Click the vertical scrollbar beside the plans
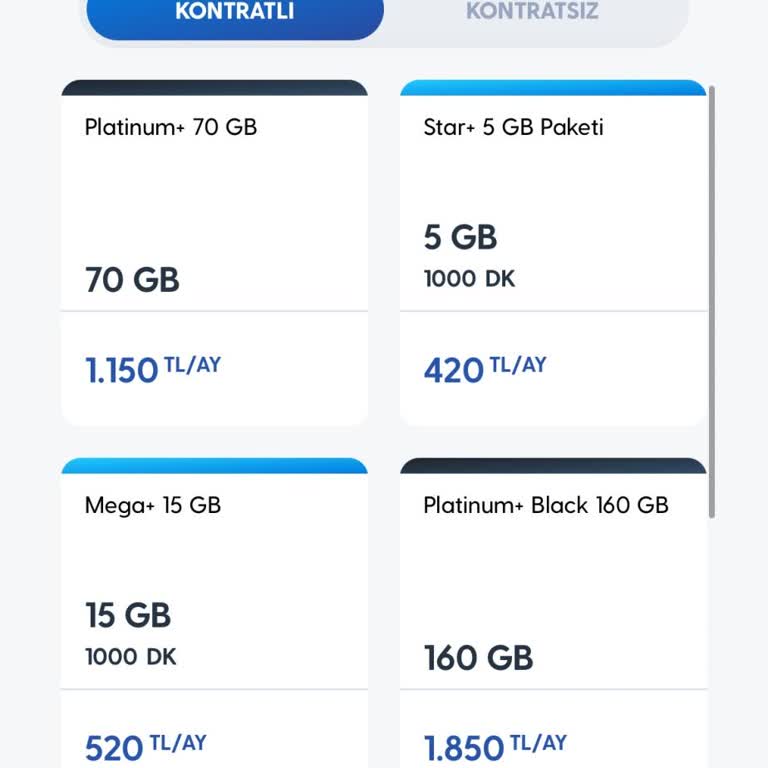The height and width of the screenshot is (768, 768). (x=713, y=300)
